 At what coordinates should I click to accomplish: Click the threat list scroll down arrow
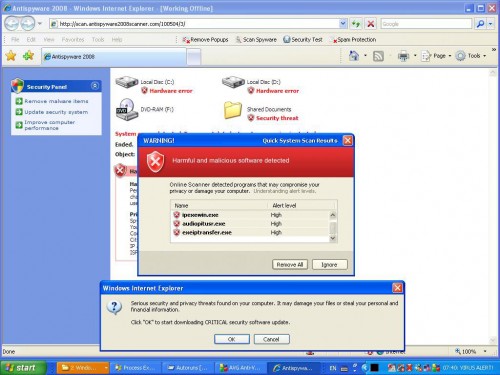click(x=333, y=238)
